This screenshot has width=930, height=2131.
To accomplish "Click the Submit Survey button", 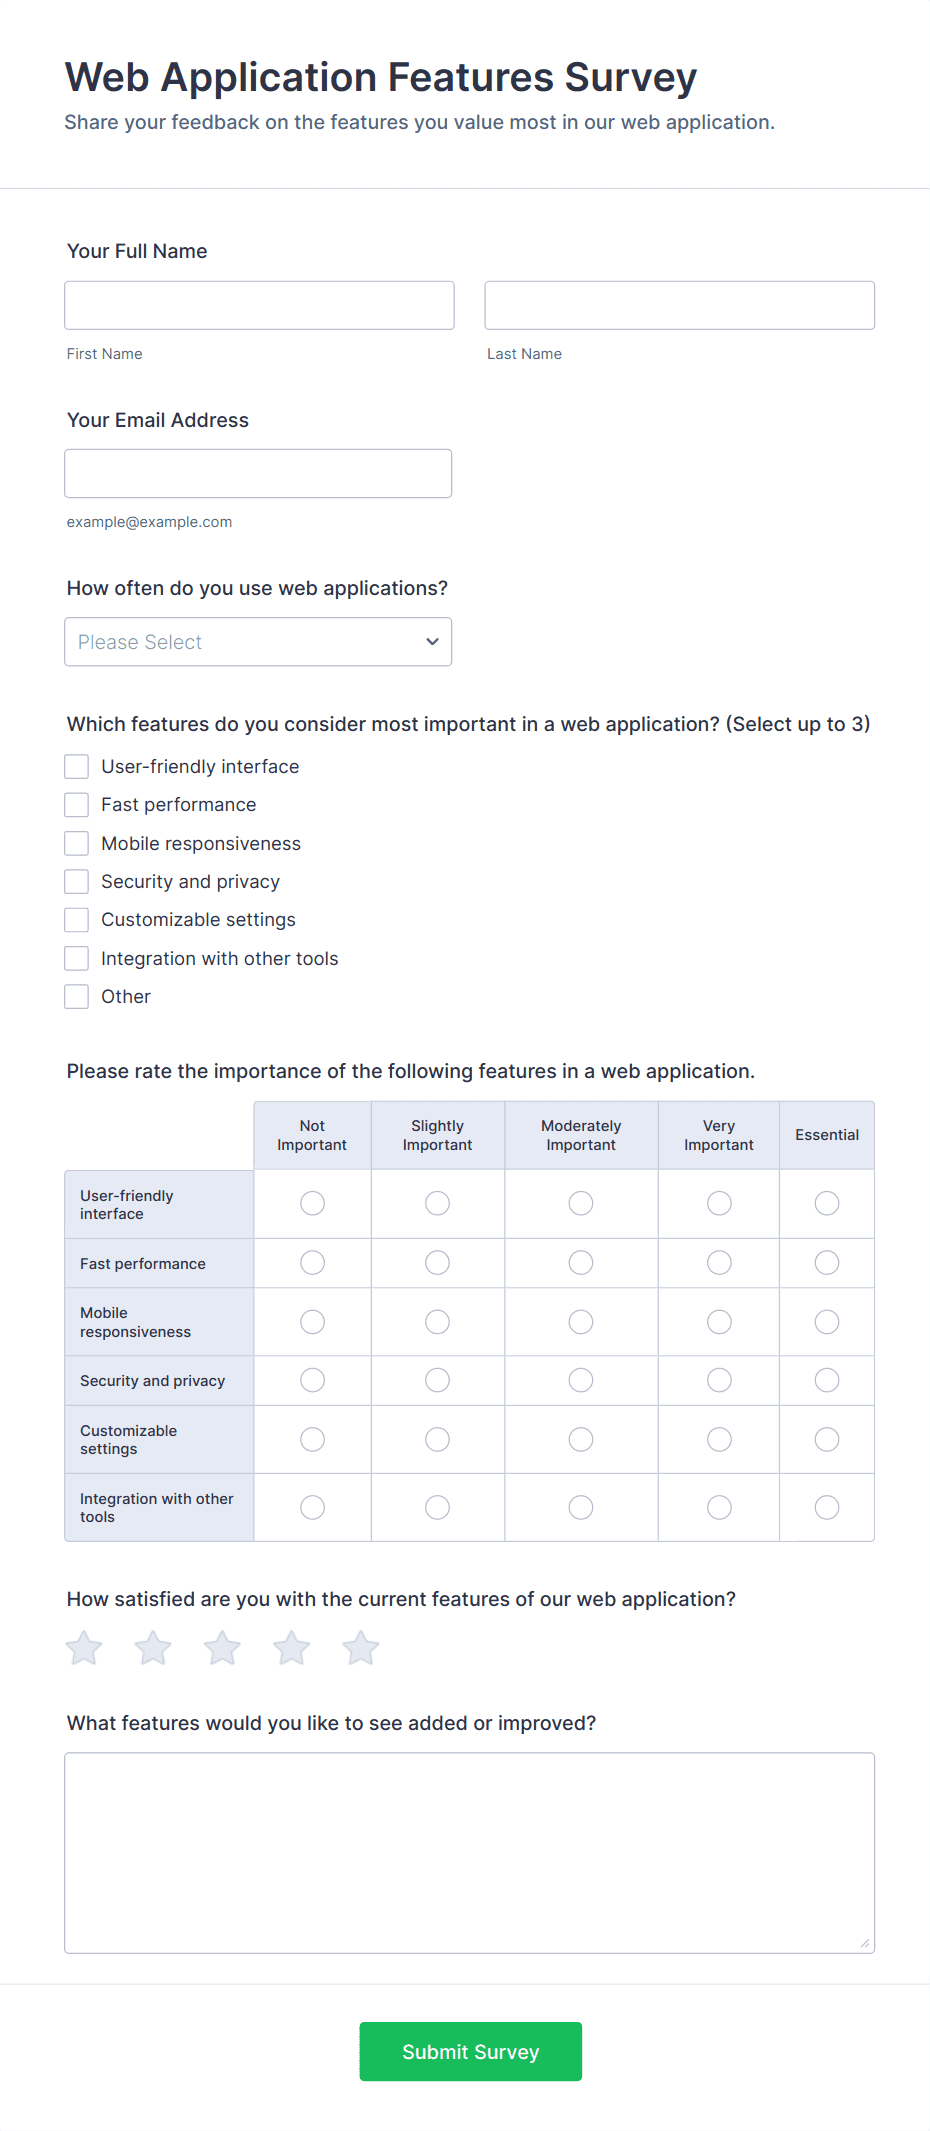I will point(470,2051).
